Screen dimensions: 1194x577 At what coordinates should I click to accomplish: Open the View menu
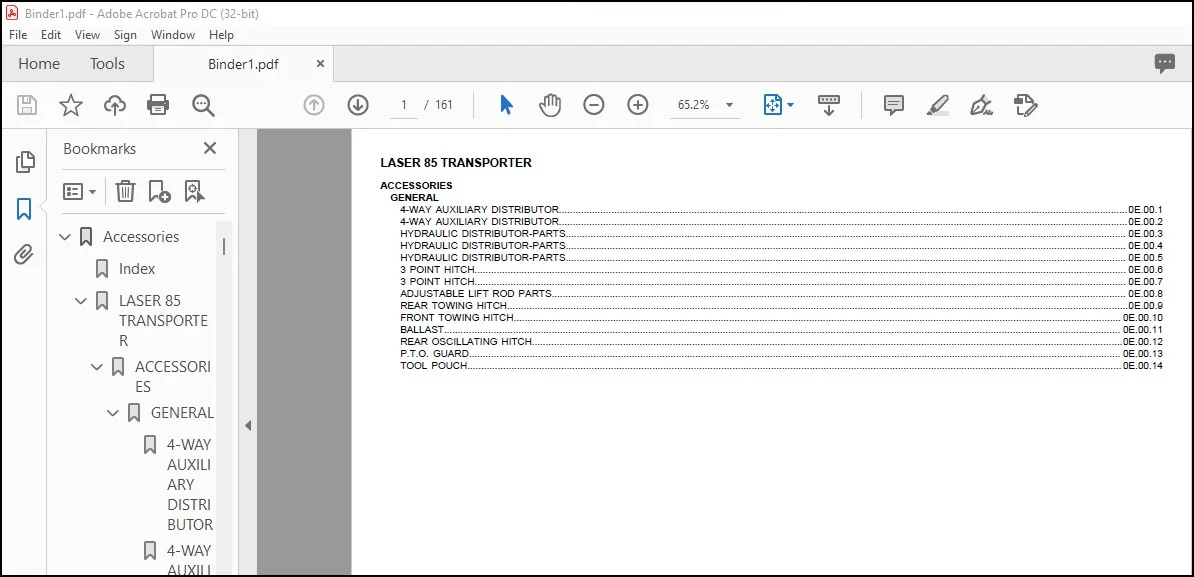click(x=88, y=35)
